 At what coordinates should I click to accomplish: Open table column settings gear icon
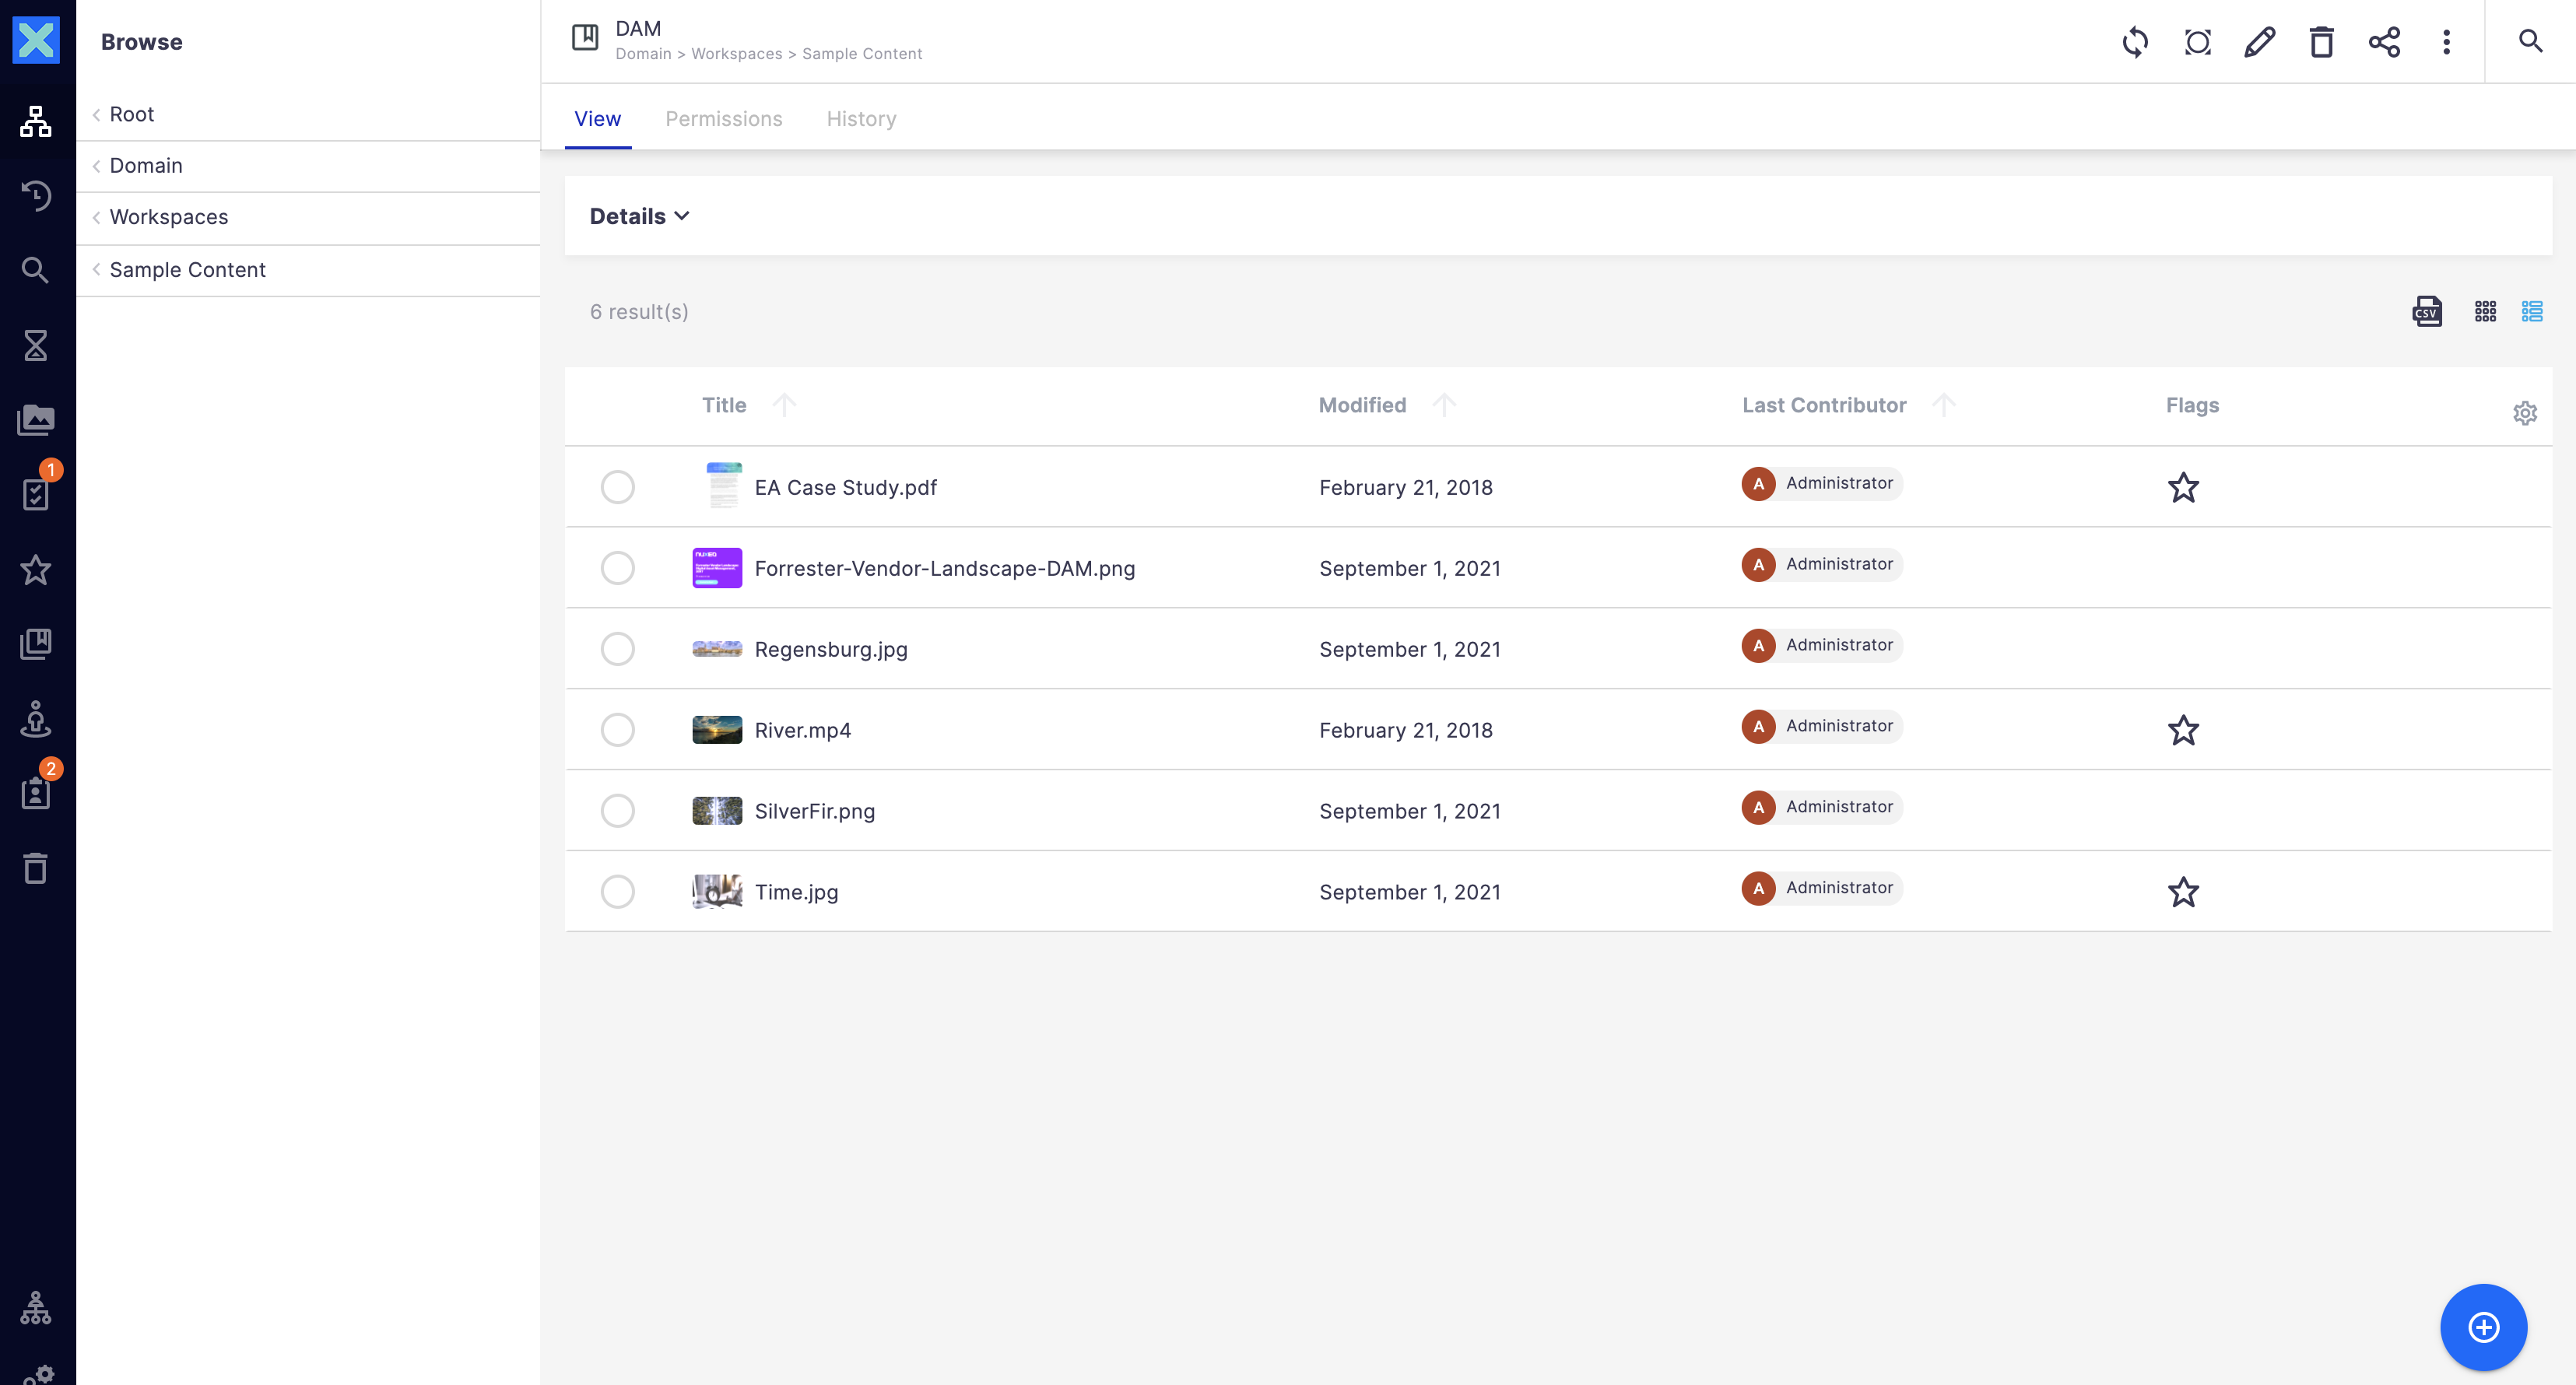tap(2525, 413)
